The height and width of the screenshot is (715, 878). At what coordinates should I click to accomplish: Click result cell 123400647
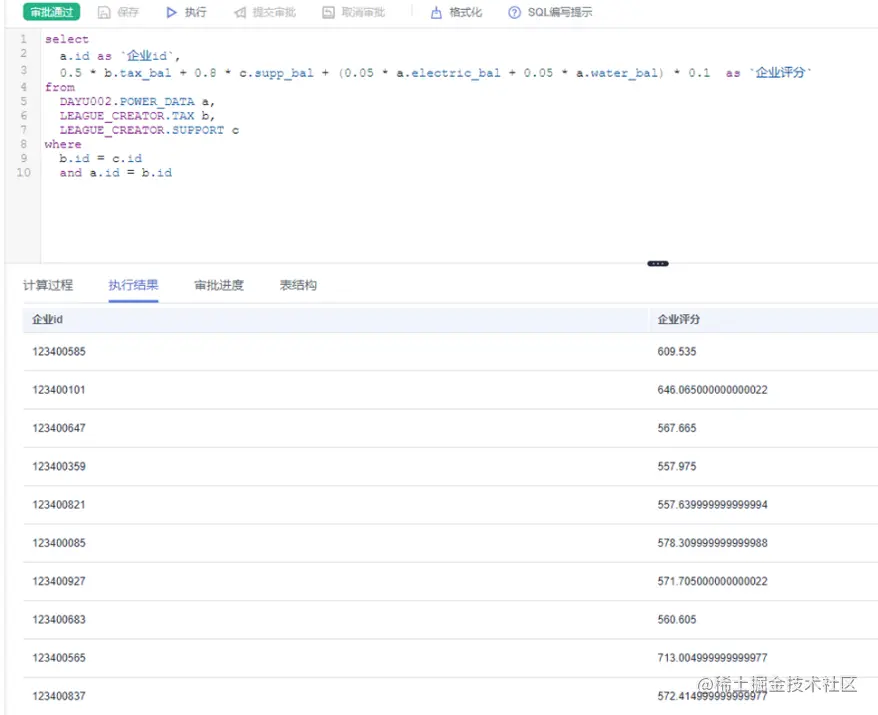pyautogui.click(x=59, y=428)
